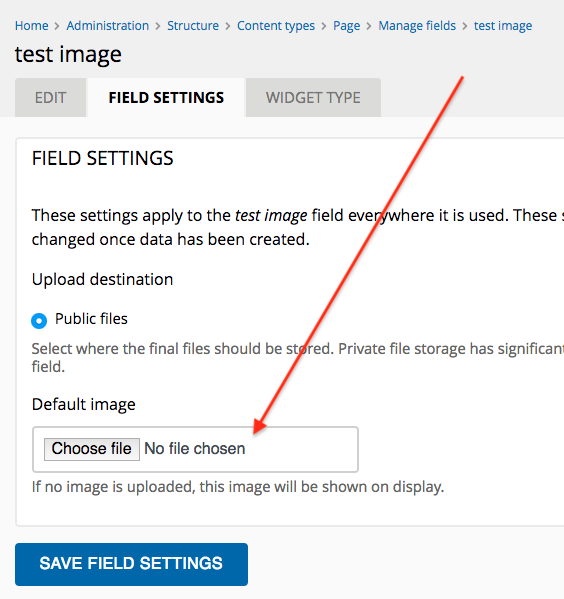This screenshot has width=564, height=599.
Task: Save field settings with the blue button
Action: (x=131, y=564)
